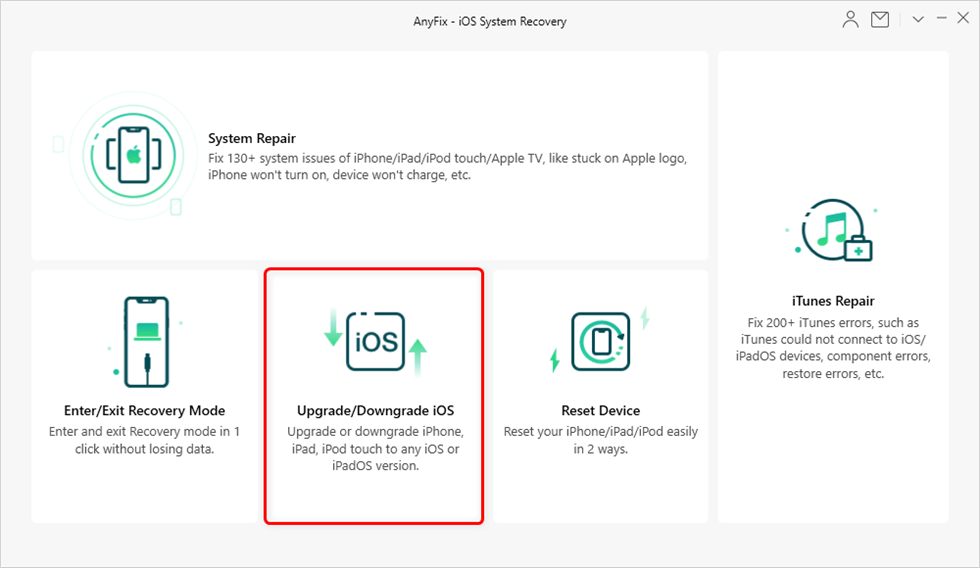Screen dimensions: 980x568
Task: Click the Reset Device circular-arrow icon
Action: 600,341
